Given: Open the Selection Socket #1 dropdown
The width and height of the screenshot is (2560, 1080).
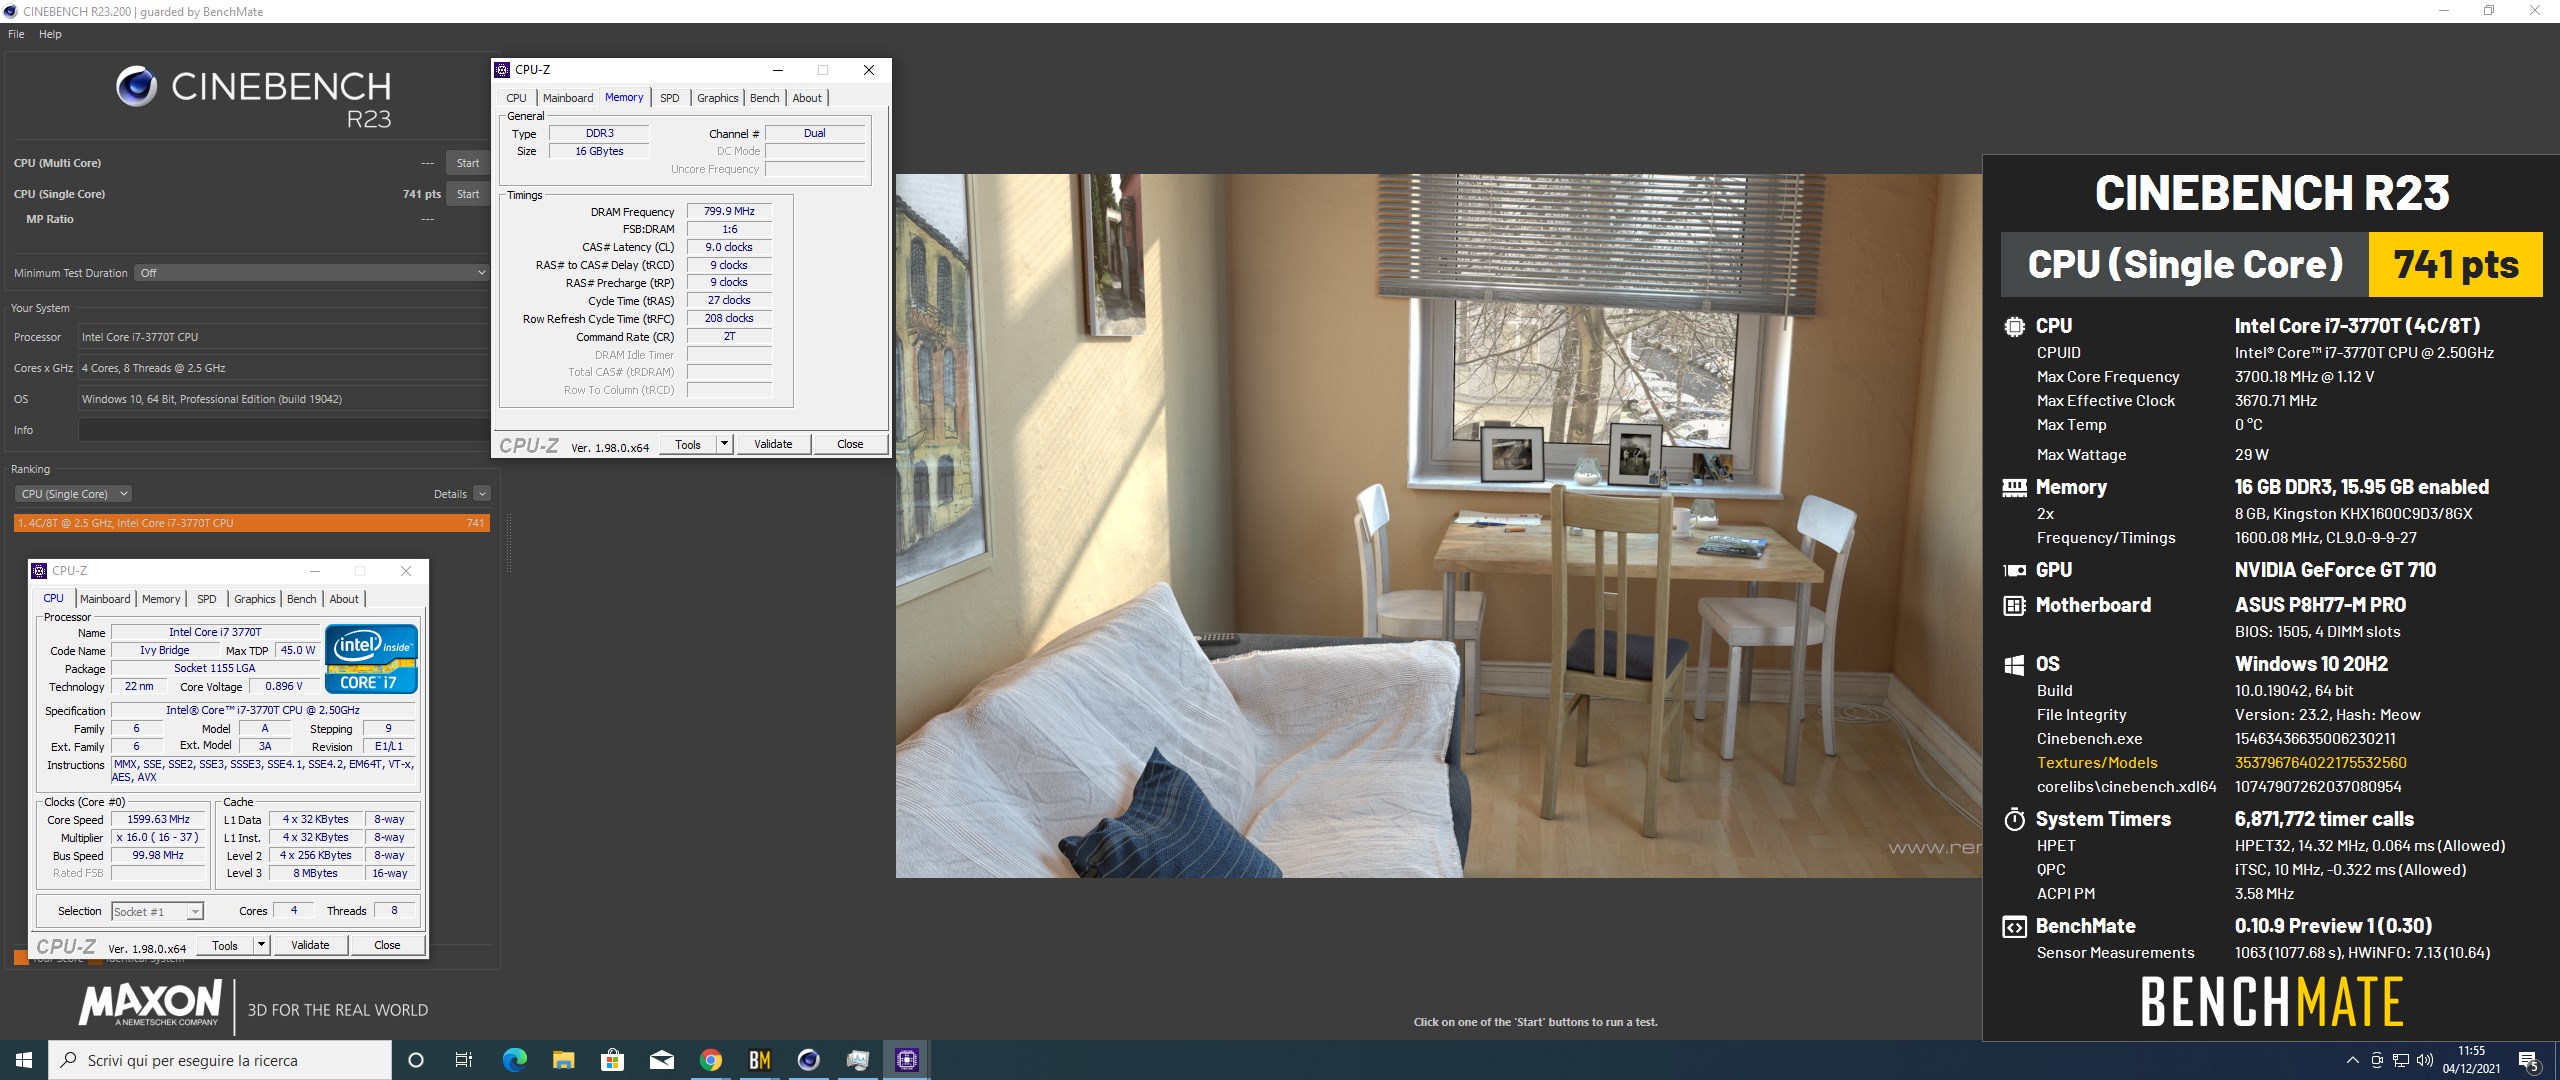Looking at the screenshot, I should coord(157,911).
